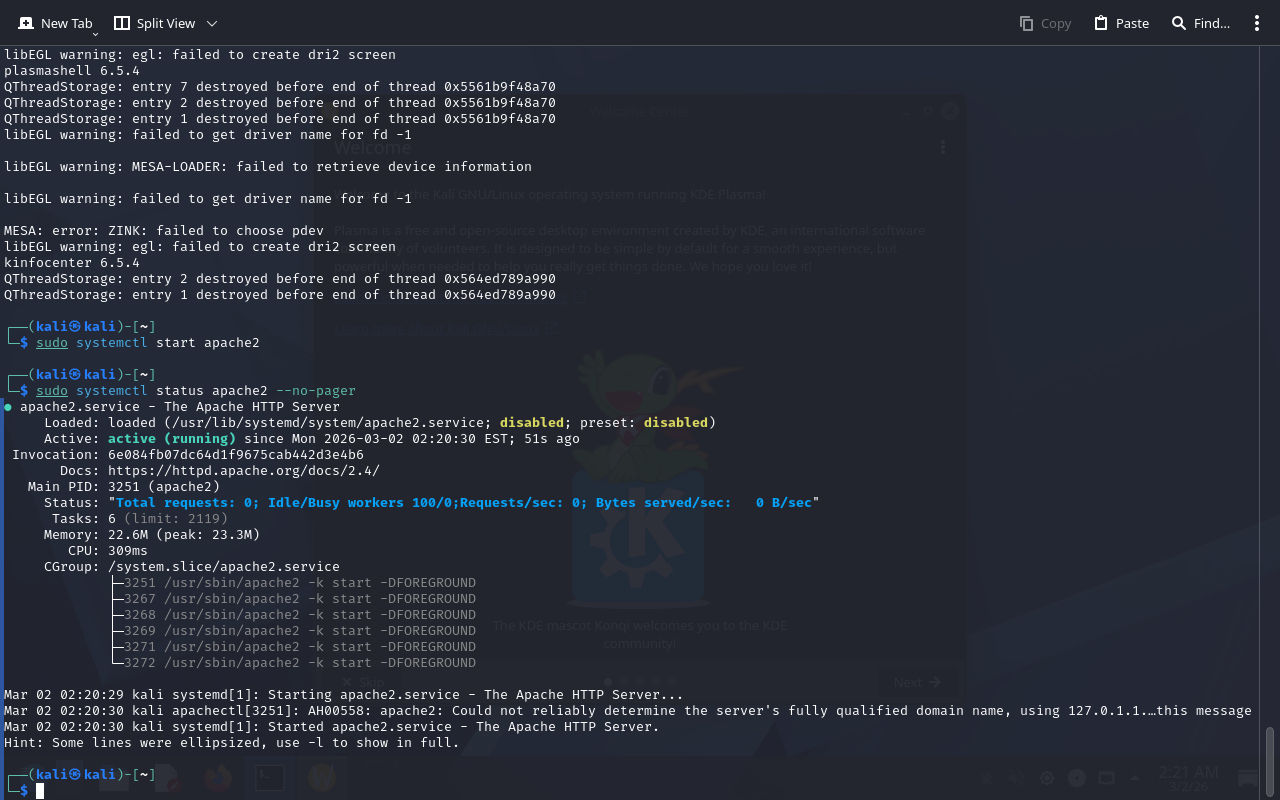Open the Split View dropdown chevron
1280x800 pixels.
212,23
